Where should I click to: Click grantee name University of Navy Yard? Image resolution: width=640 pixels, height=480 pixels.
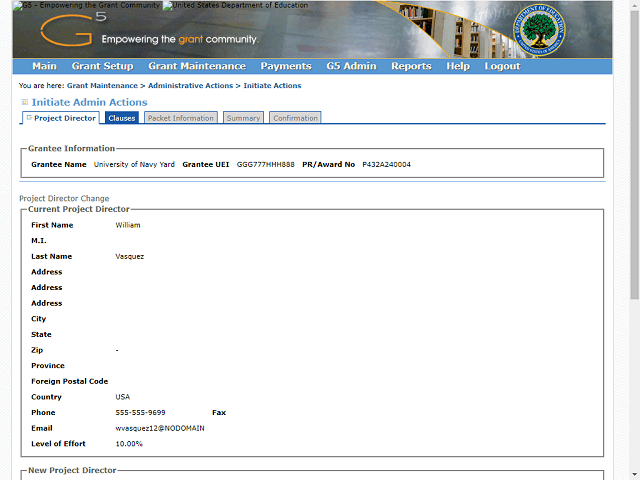134,164
